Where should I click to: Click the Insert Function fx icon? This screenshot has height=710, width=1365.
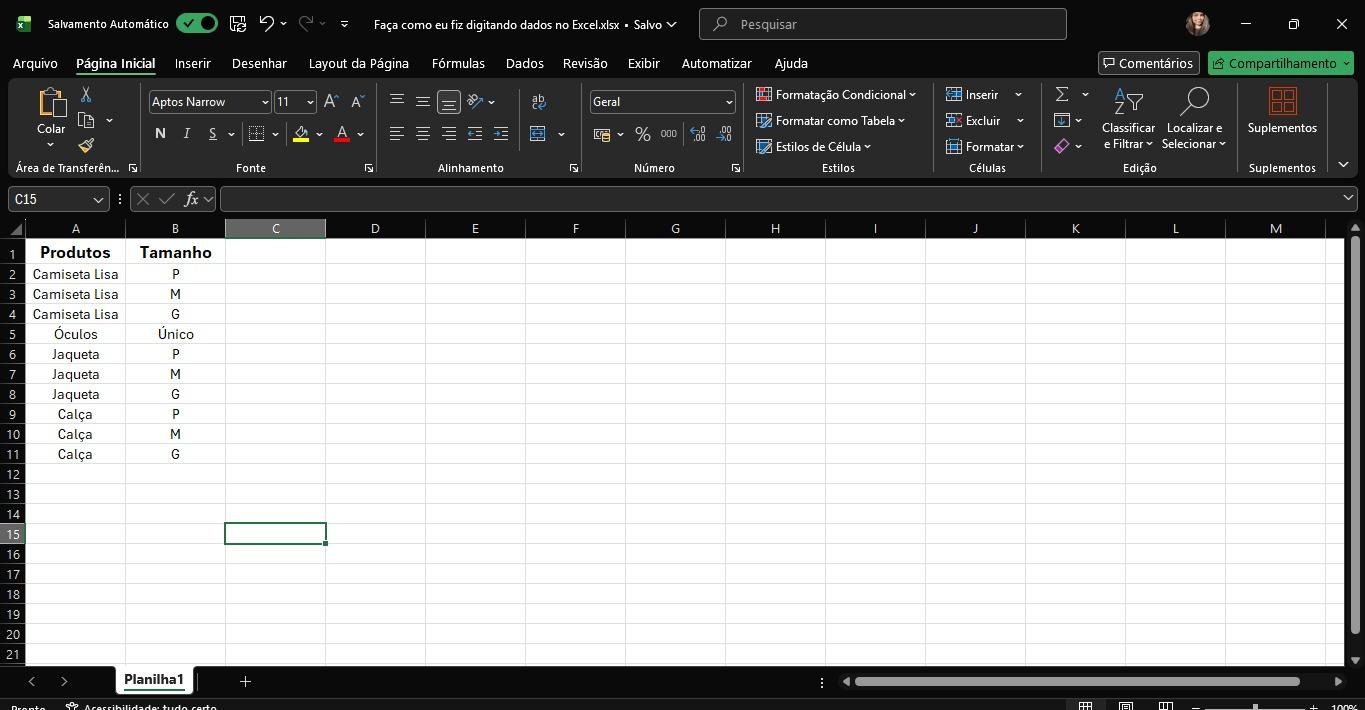click(191, 199)
